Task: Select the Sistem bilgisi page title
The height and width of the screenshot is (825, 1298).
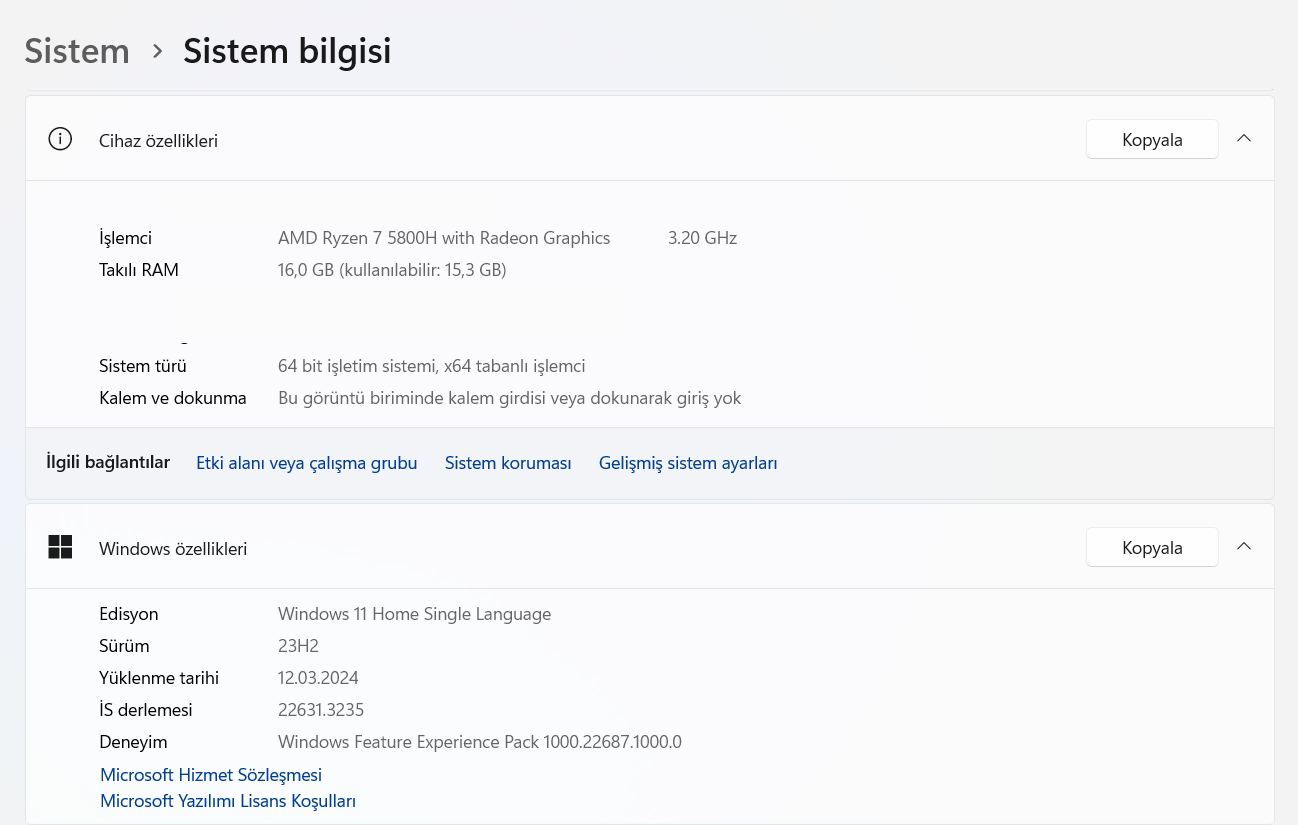Action: coord(287,51)
